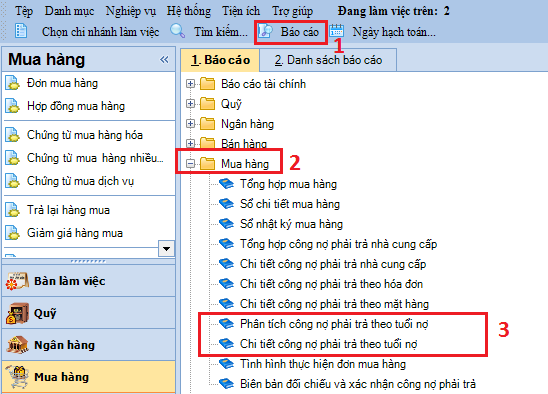Image resolution: width=548 pixels, height=394 pixels.
Task: Click Giảm giá hàng mua icon
Action: click(x=13, y=233)
